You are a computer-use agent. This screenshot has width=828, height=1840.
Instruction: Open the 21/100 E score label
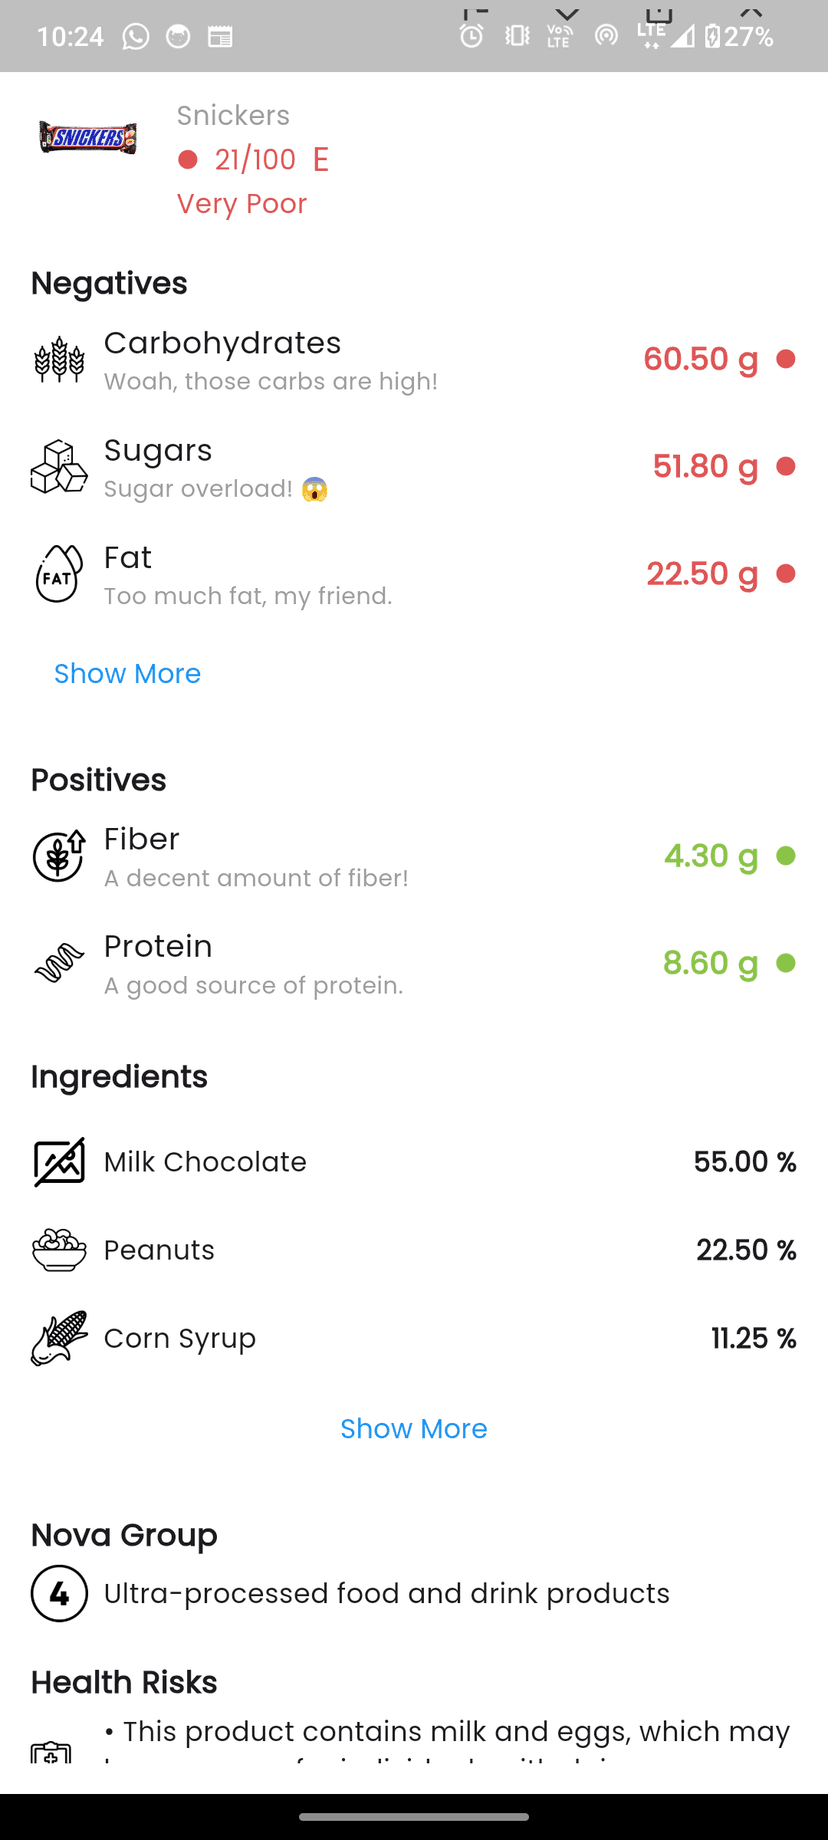pos(271,159)
